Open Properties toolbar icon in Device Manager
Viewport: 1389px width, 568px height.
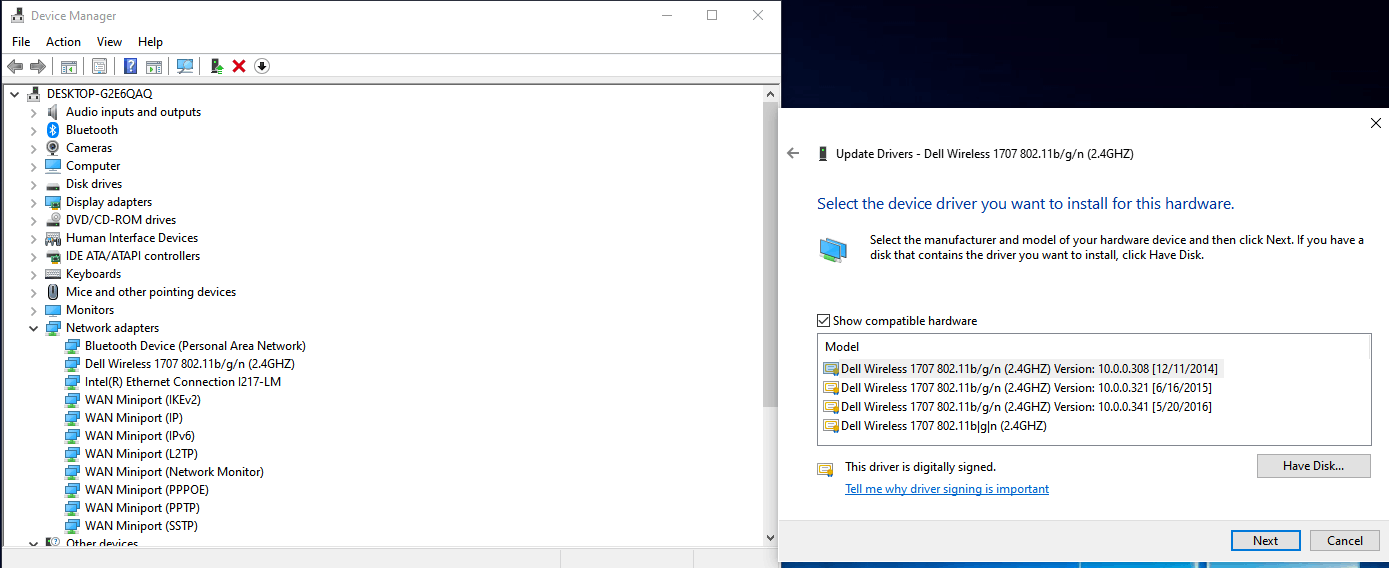pyautogui.click(x=99, y=66)
